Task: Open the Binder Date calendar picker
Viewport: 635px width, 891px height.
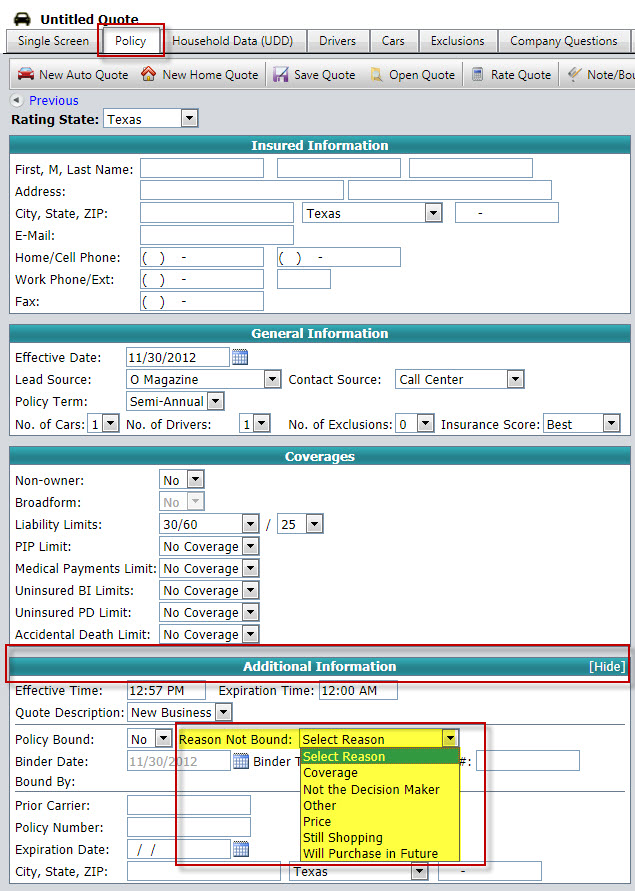Action: coord(241,761)
